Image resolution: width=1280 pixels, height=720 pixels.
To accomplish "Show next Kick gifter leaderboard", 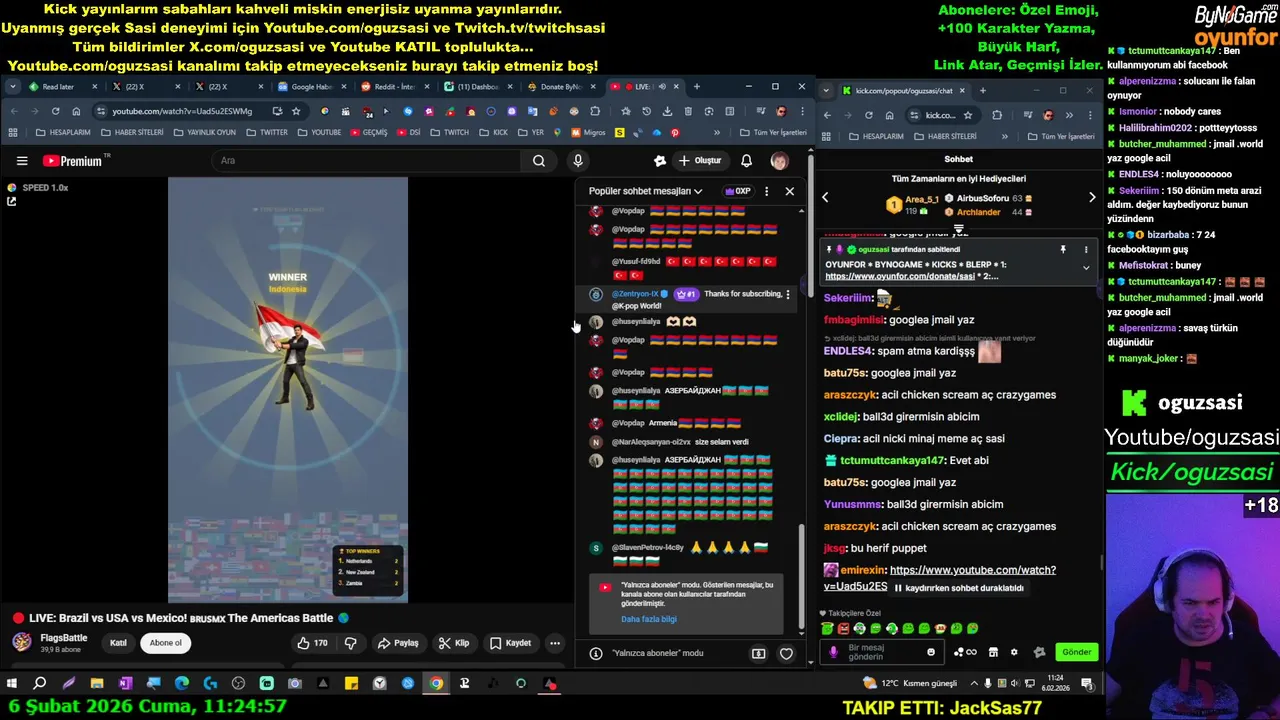I will tap(1092, 198).
